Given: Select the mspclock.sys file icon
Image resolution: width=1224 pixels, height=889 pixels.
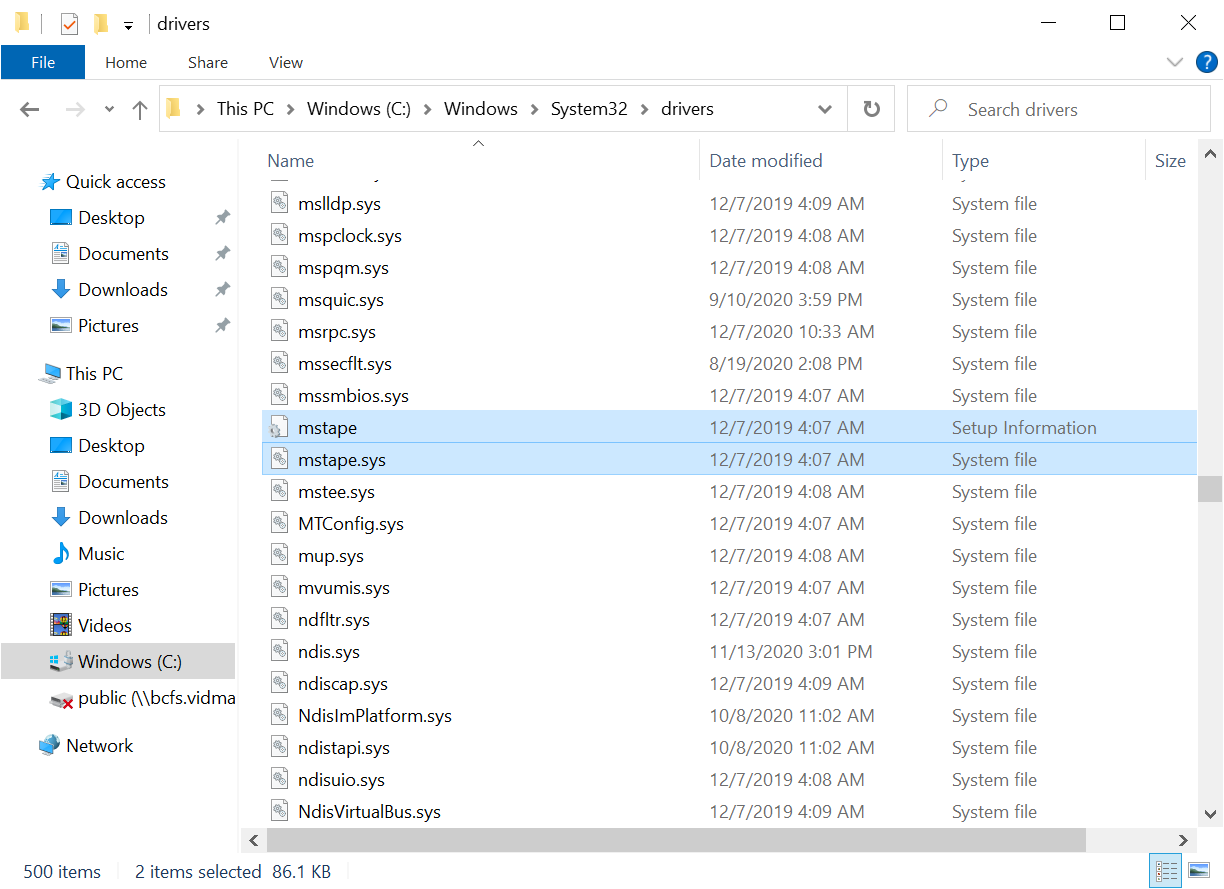Looking at the screenshot, I should (279, 236).
